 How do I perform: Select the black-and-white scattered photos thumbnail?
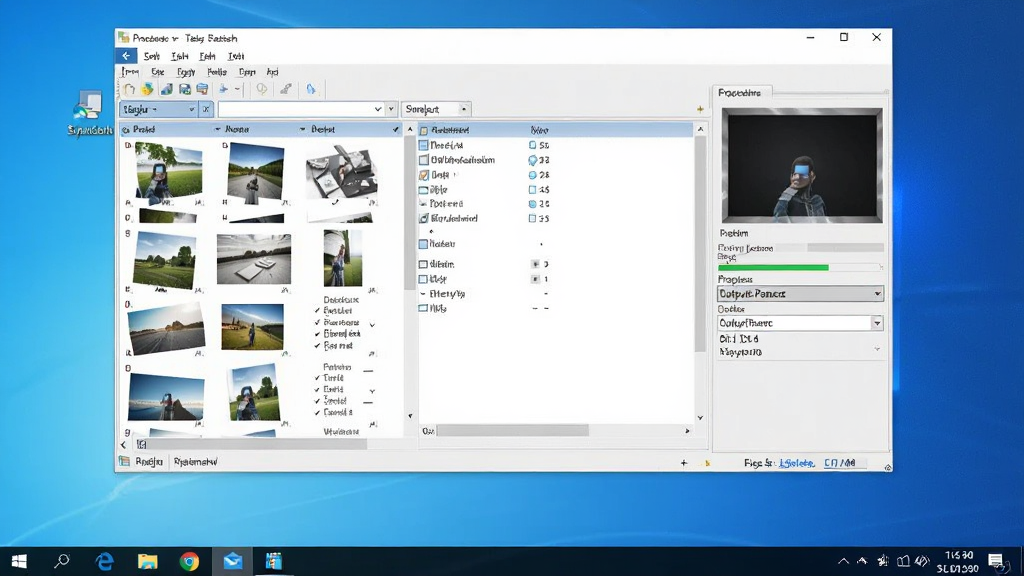tap(342, 172)
